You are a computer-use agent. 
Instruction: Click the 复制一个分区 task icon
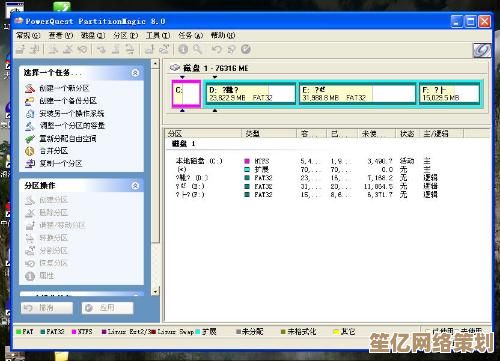pyautogui.click(x=30, y=163)
